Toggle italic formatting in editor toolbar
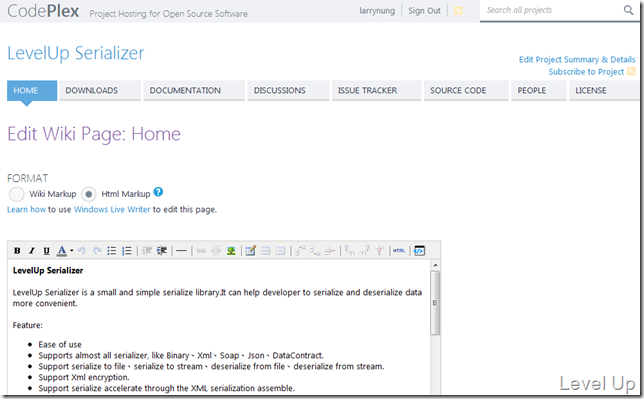The width and height of the screenshot is (644, 399). click(x=32, y=251)
